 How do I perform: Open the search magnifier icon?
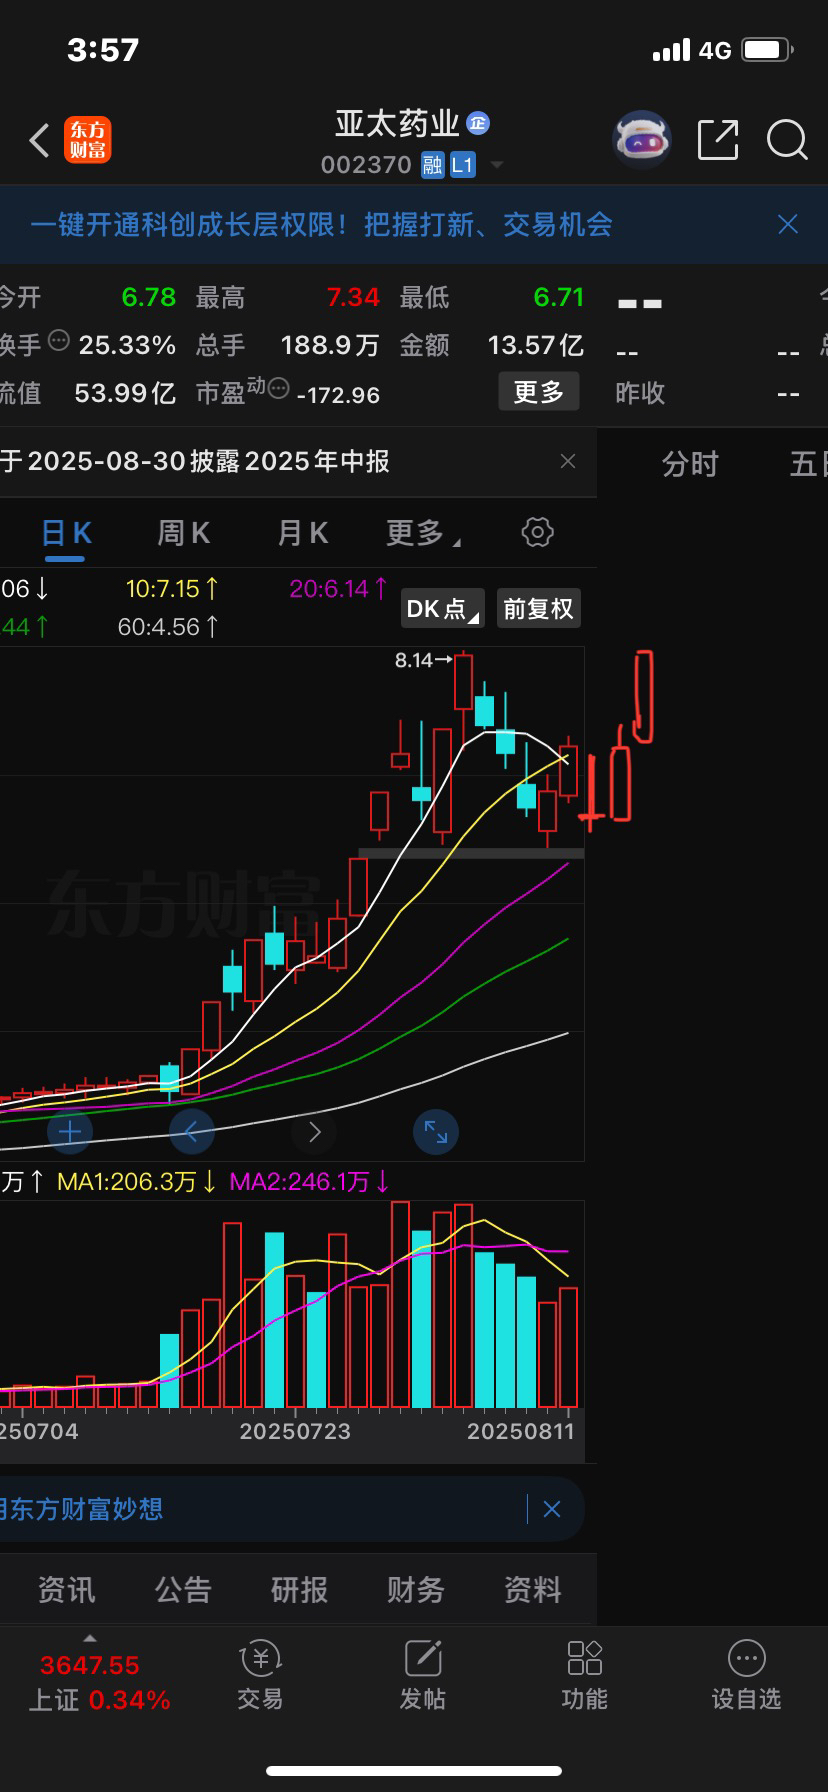pyautogui.click(x=787, y=140)
